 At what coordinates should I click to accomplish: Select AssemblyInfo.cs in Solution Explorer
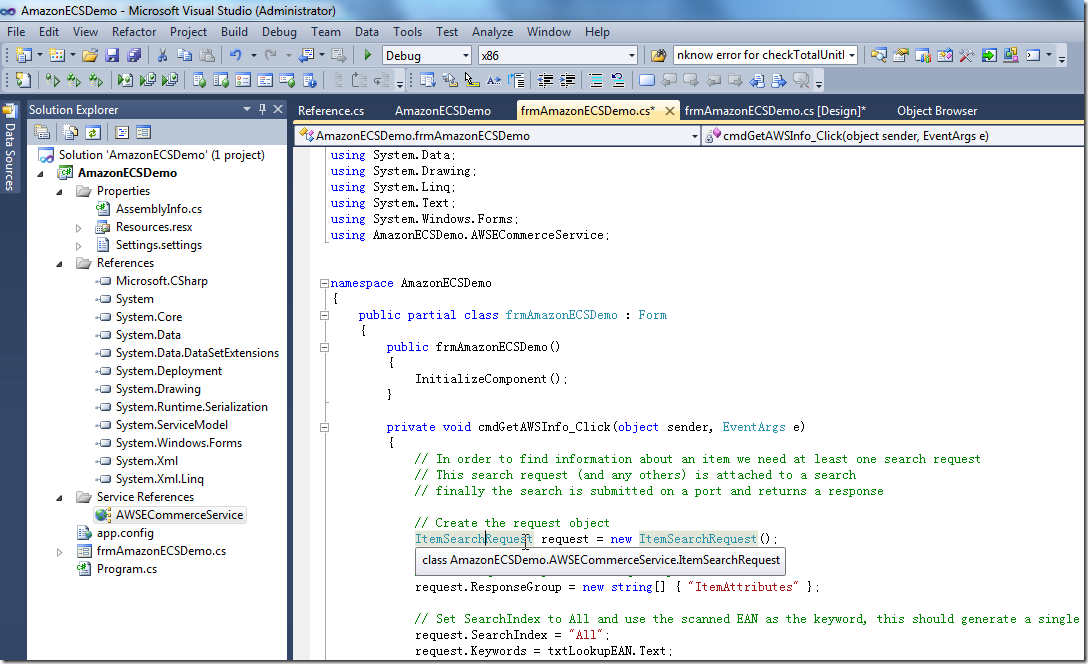tap(158, 209)
